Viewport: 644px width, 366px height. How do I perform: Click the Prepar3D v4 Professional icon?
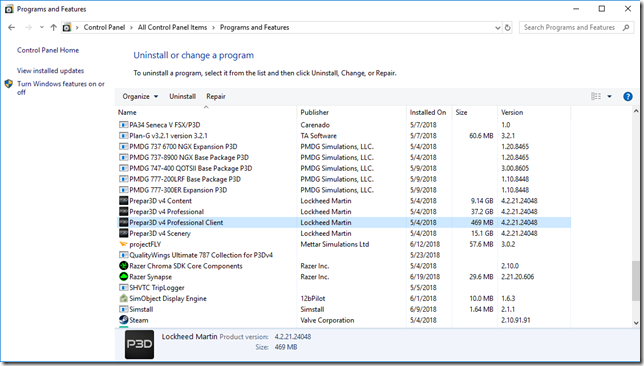[123, 212]
